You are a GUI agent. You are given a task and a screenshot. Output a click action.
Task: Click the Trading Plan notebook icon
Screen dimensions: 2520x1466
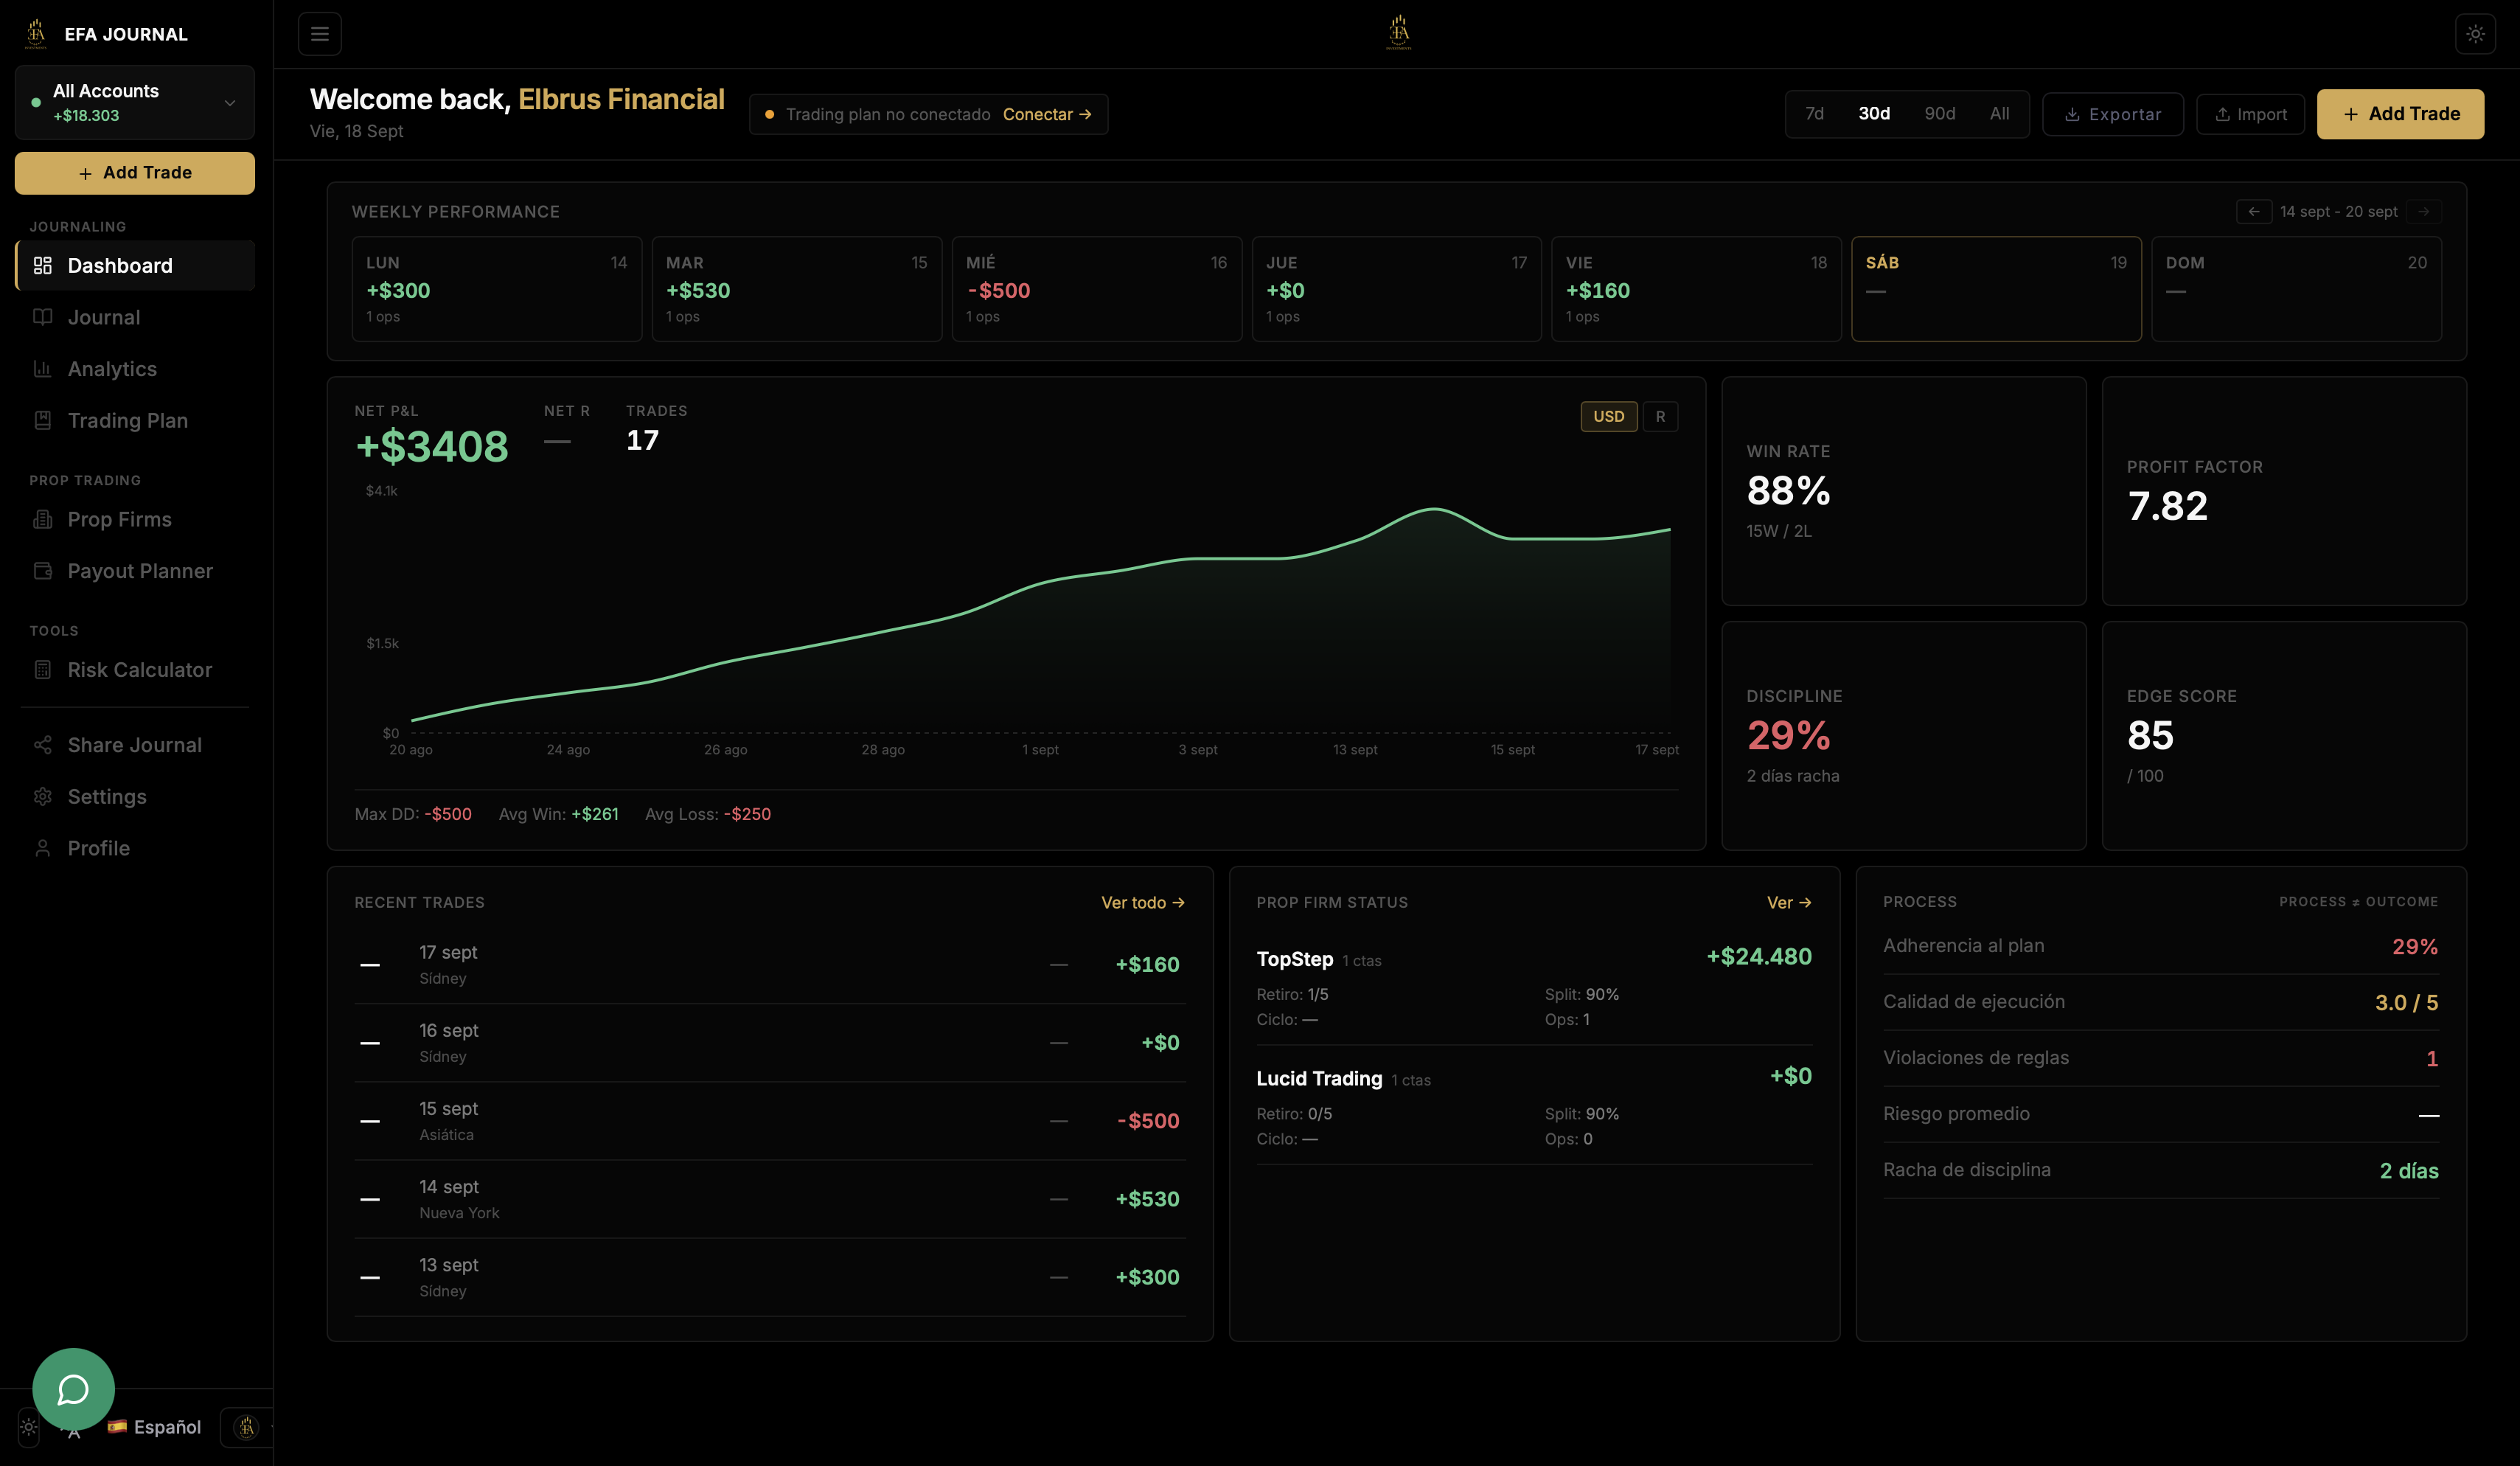[x=42, y=420]
